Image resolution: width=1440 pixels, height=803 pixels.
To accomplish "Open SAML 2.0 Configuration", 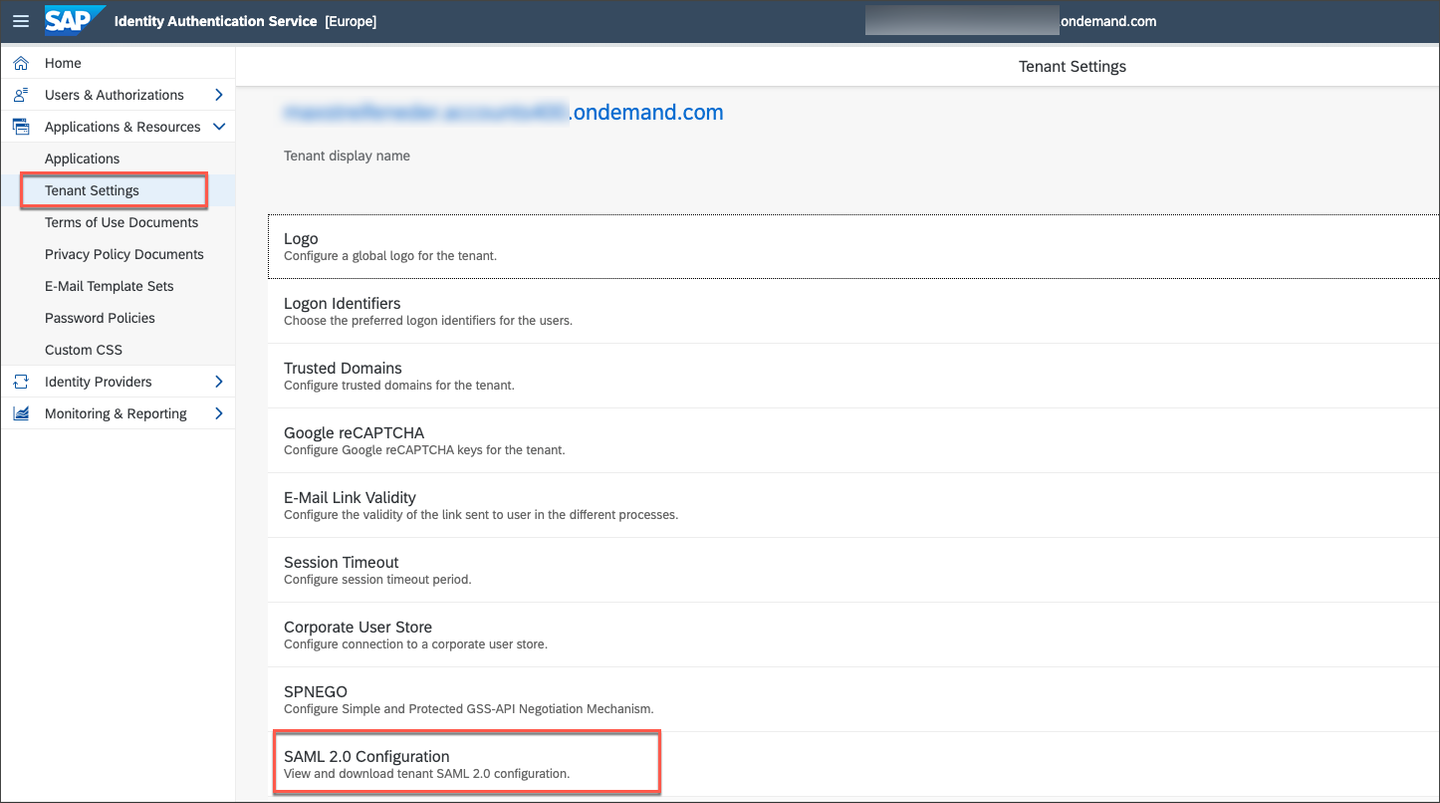I will point(854,764).
